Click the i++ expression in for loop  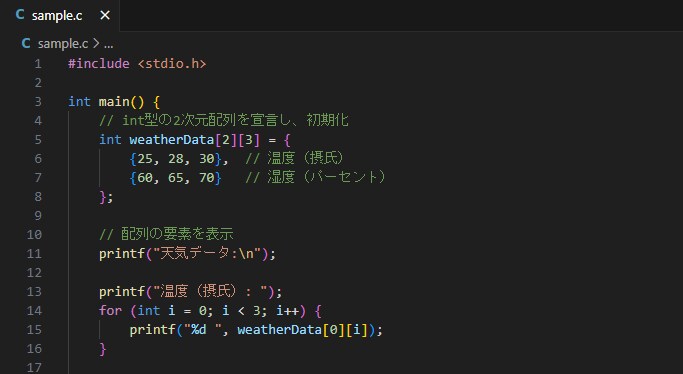coord(287,310)
